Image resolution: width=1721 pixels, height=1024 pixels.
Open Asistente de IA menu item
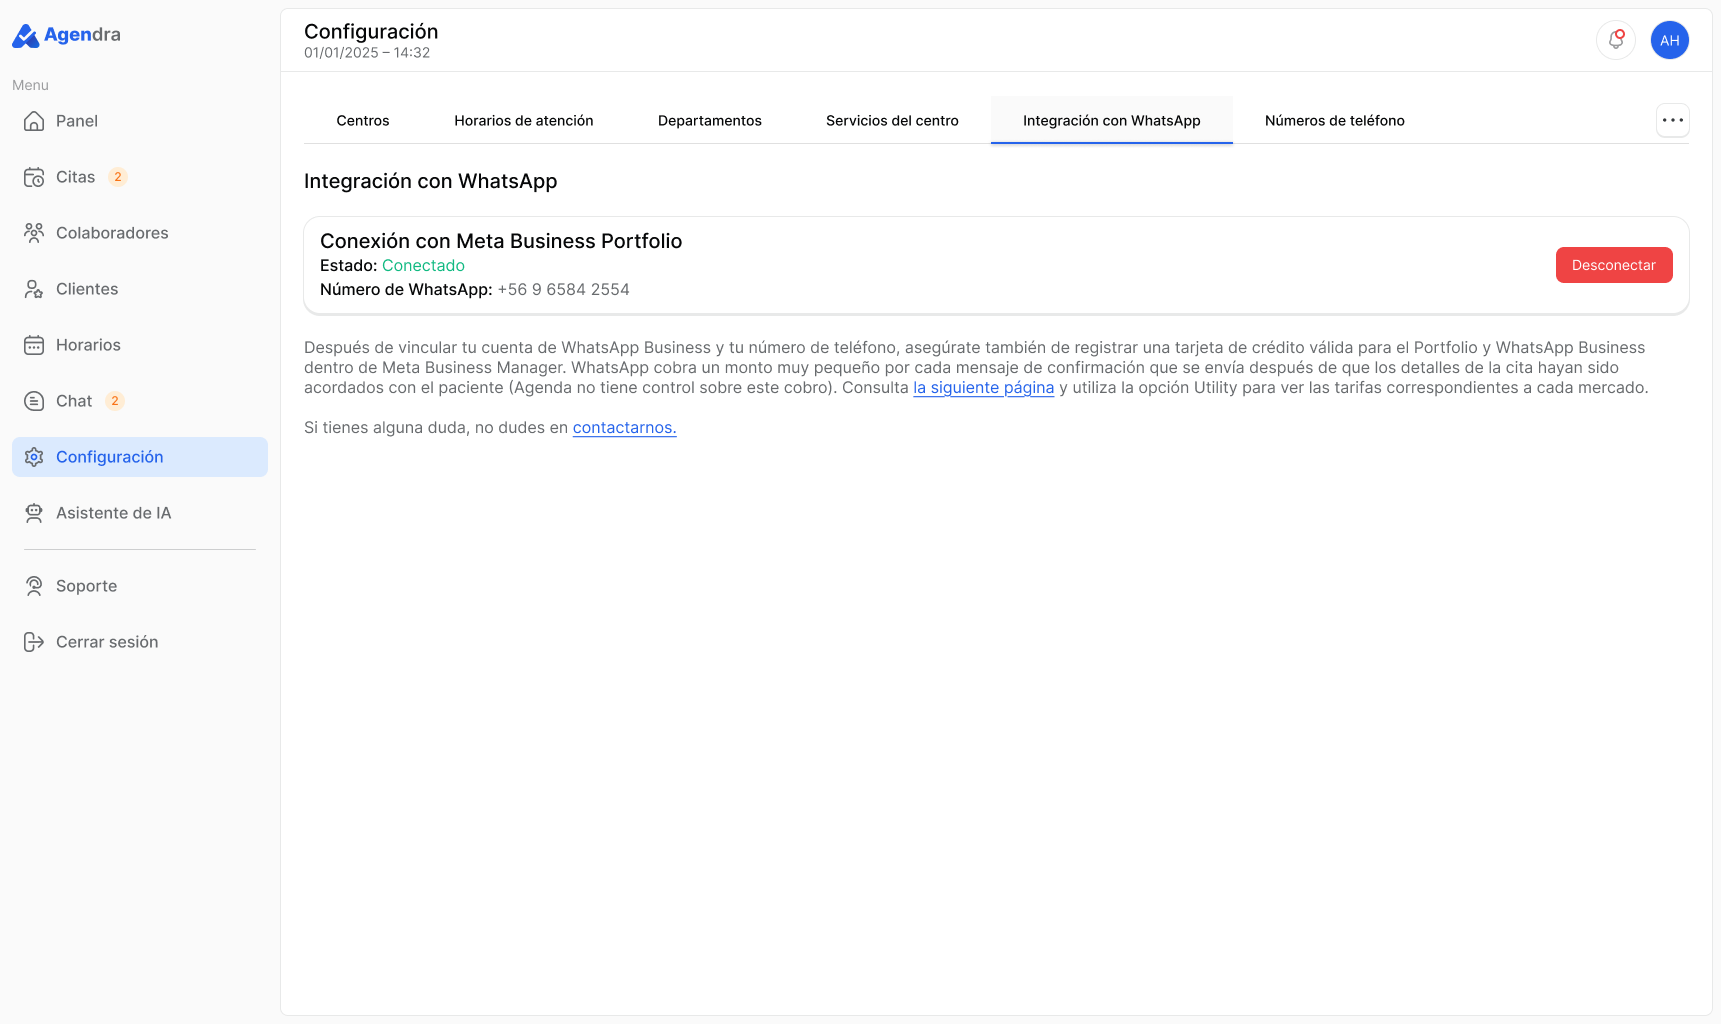140,513
